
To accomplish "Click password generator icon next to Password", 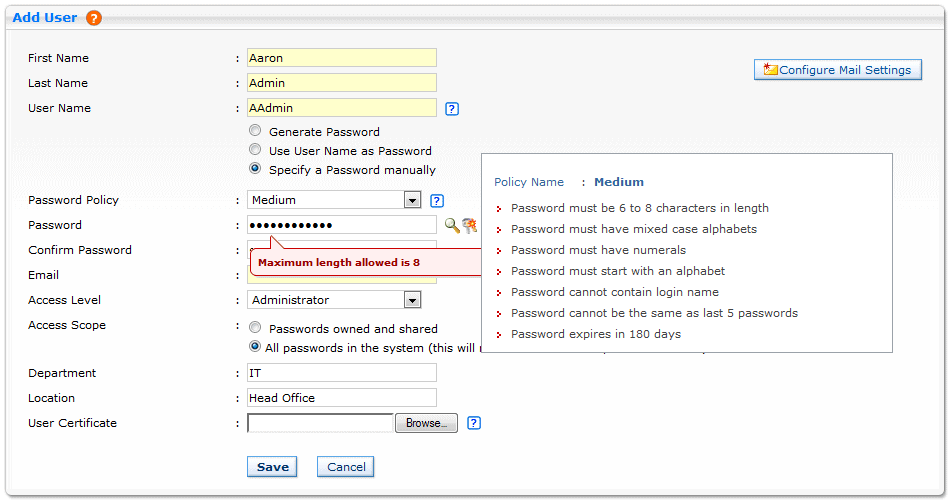I will (469, 226).
